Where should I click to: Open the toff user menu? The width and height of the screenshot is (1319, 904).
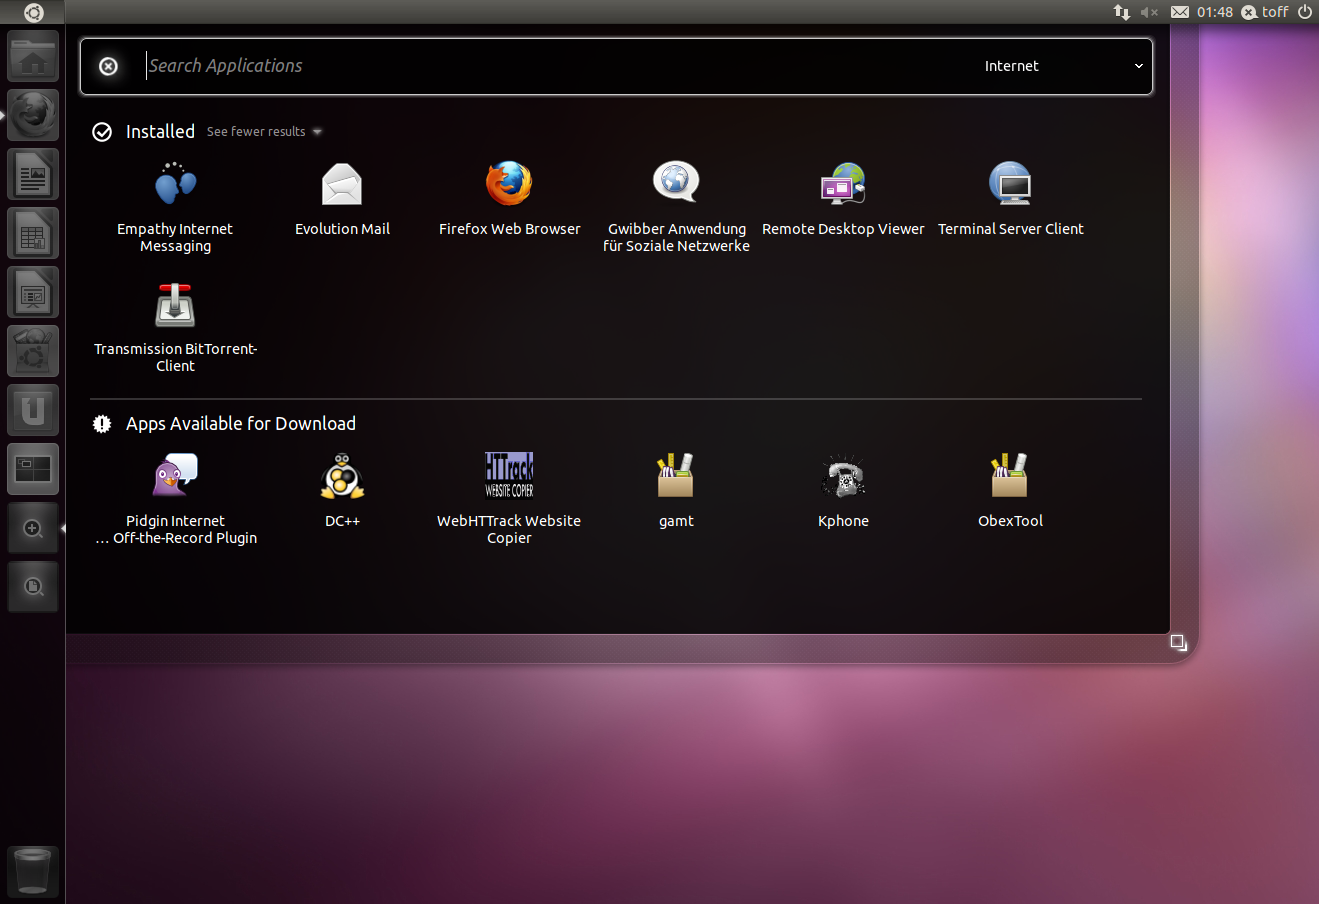click(1265, 12)
